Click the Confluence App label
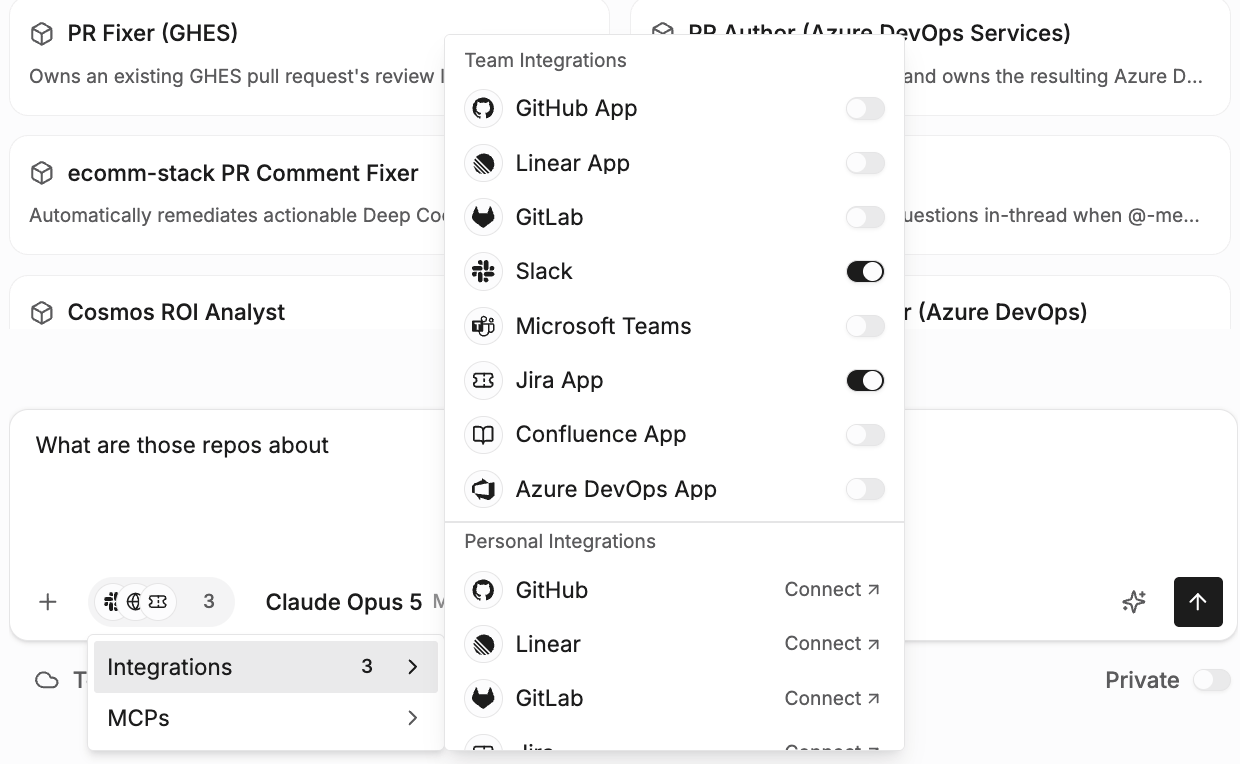Viewport: 1240px width, 764px height. point(601,434)
